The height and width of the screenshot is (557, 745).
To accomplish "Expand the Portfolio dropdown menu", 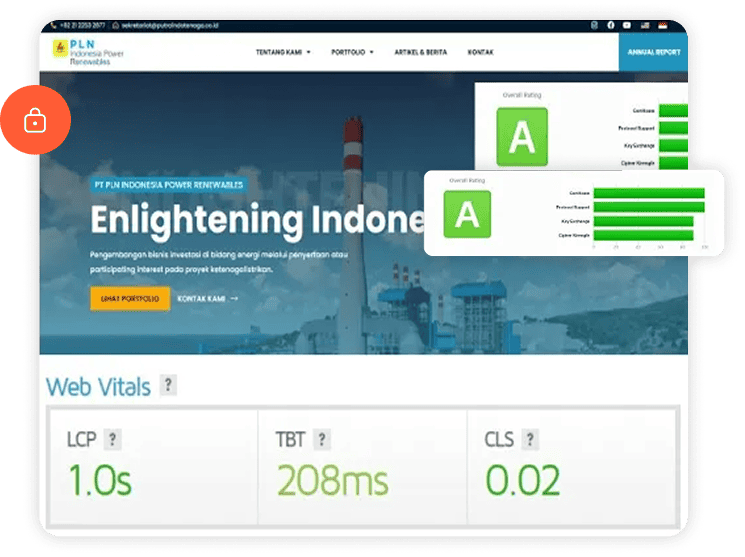I will click(352, 51).
